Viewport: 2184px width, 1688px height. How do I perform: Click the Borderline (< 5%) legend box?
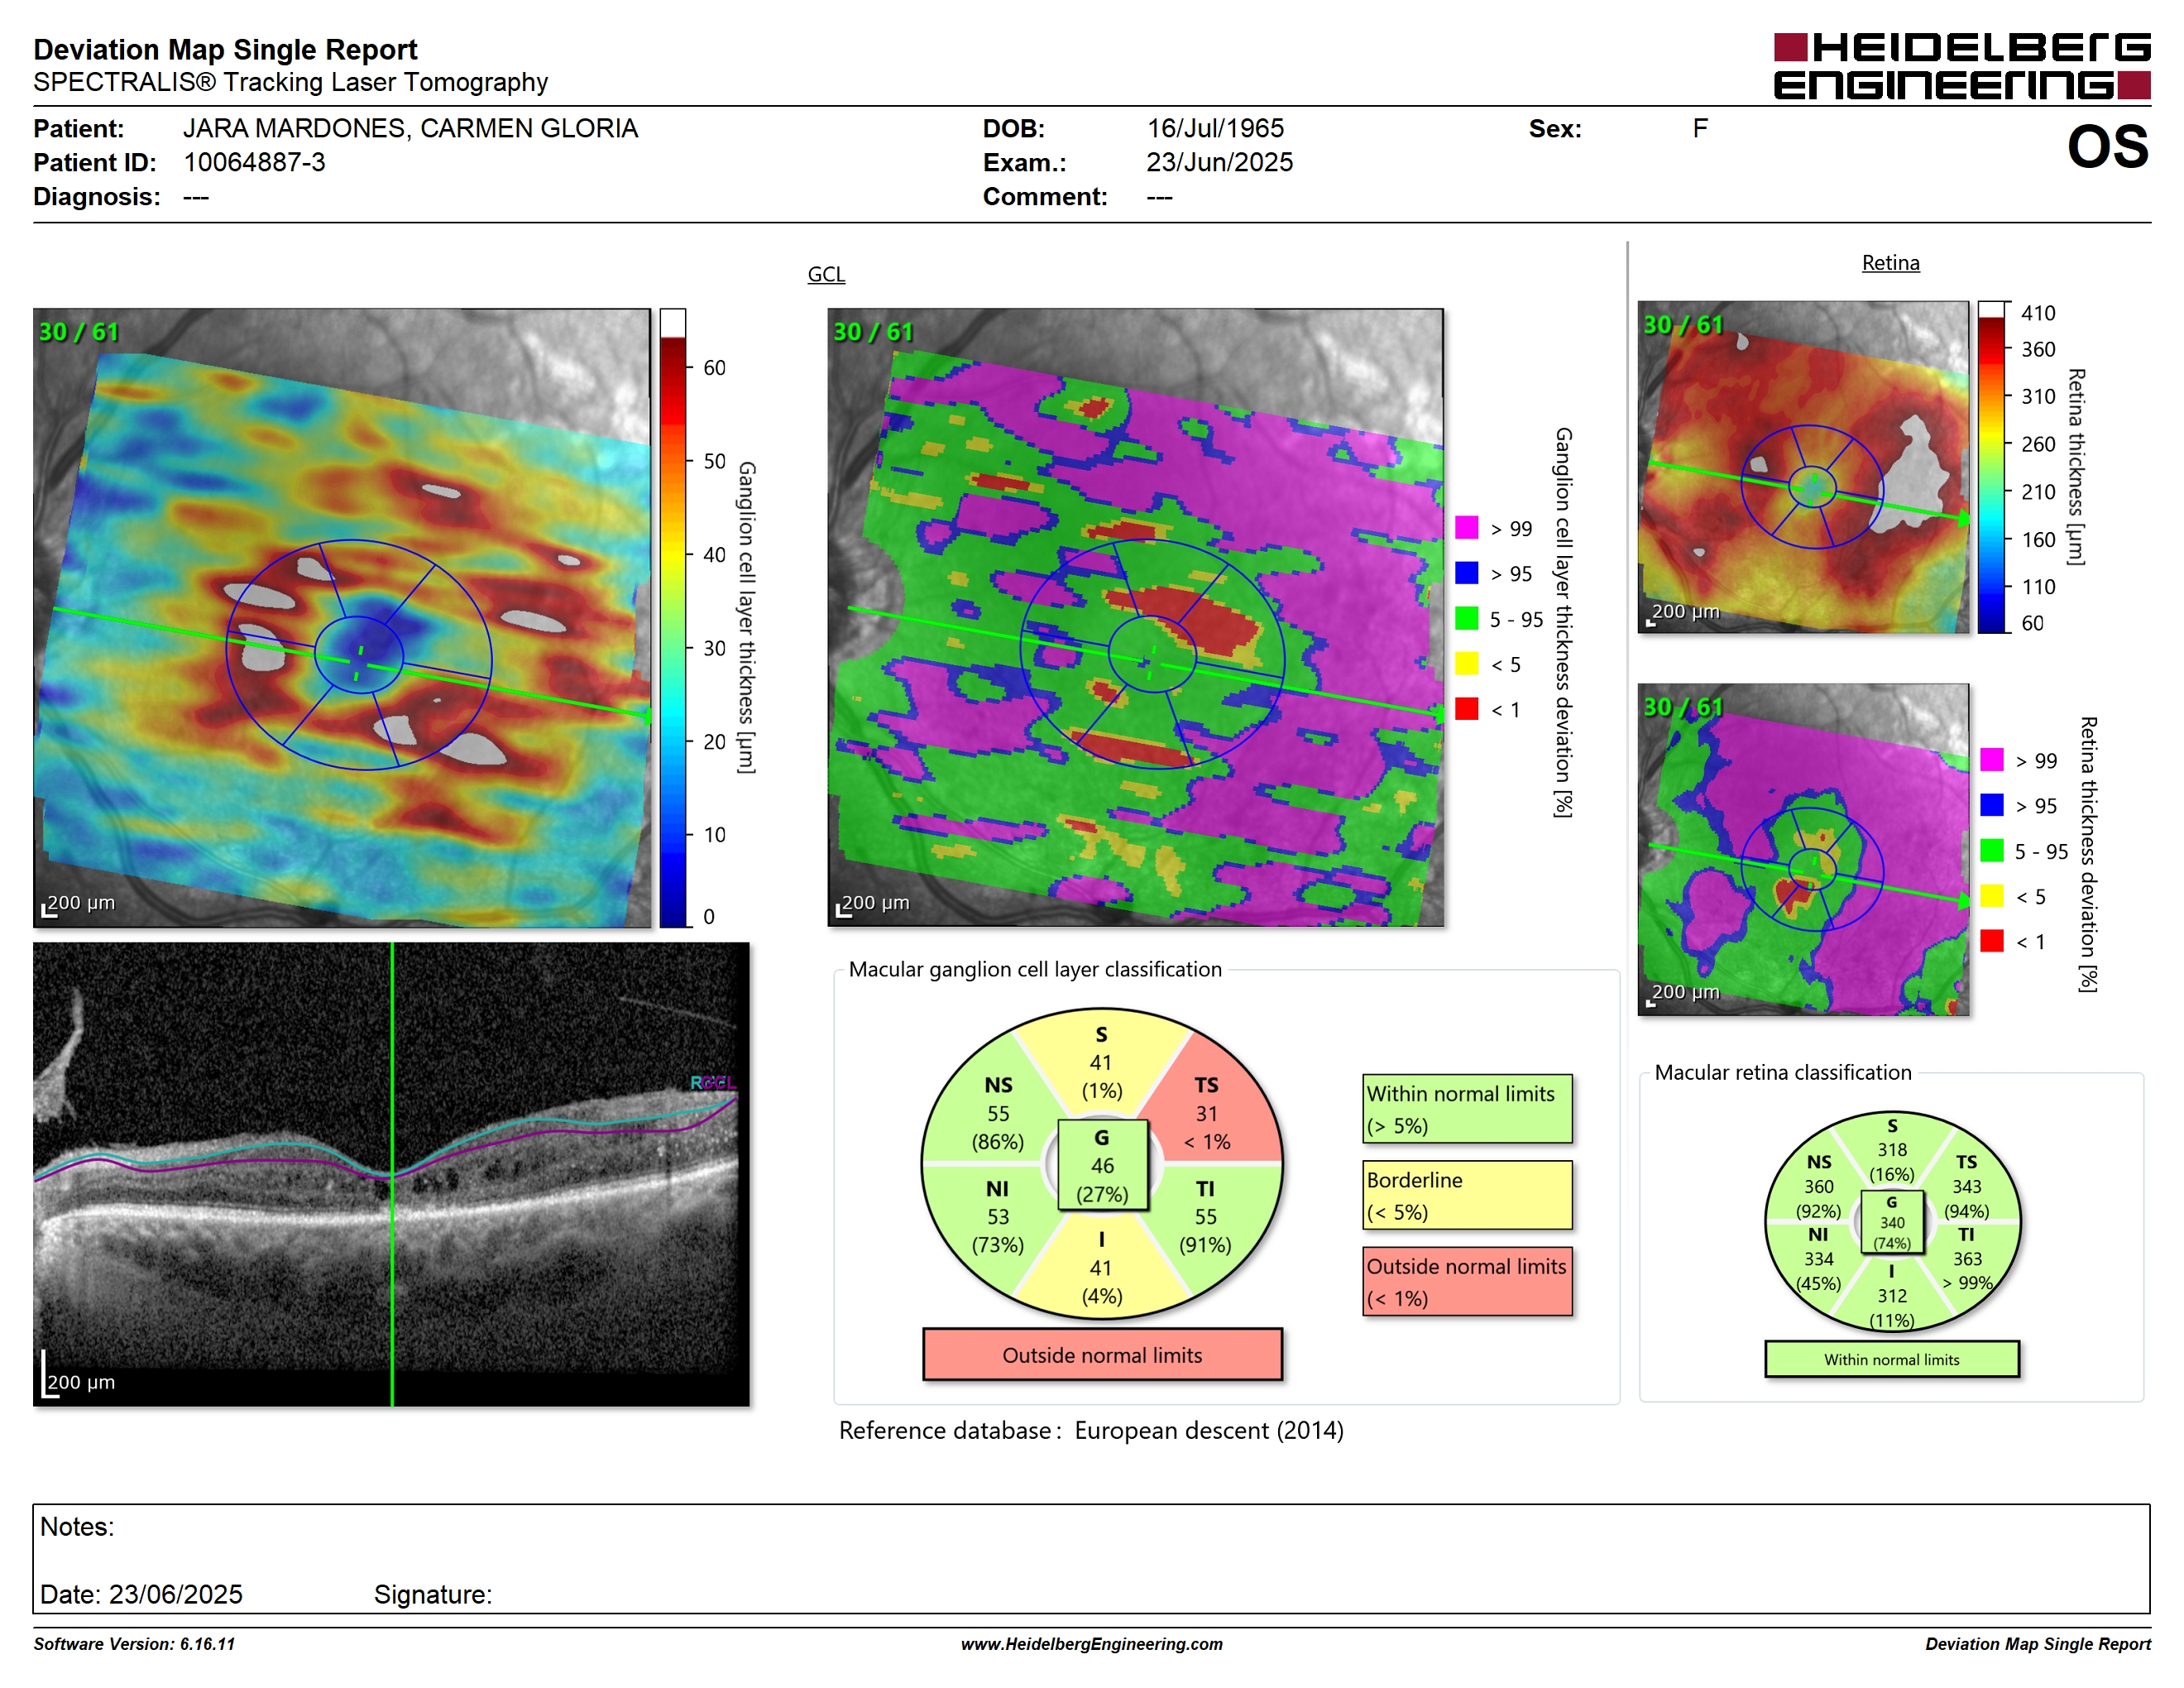tap(1467, 1195)
